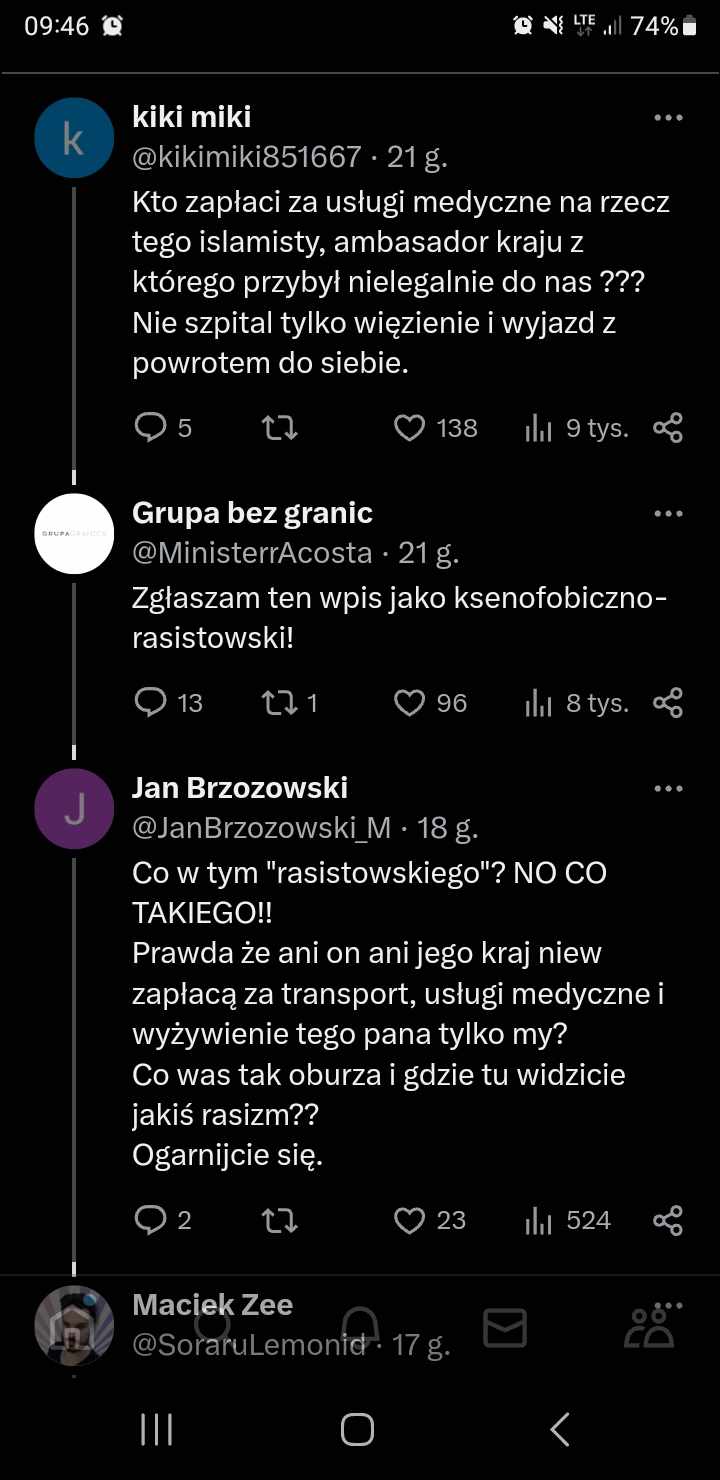720x1480 pixels.
Task: Reply to kiki miki's post
Action: point(150,428)
